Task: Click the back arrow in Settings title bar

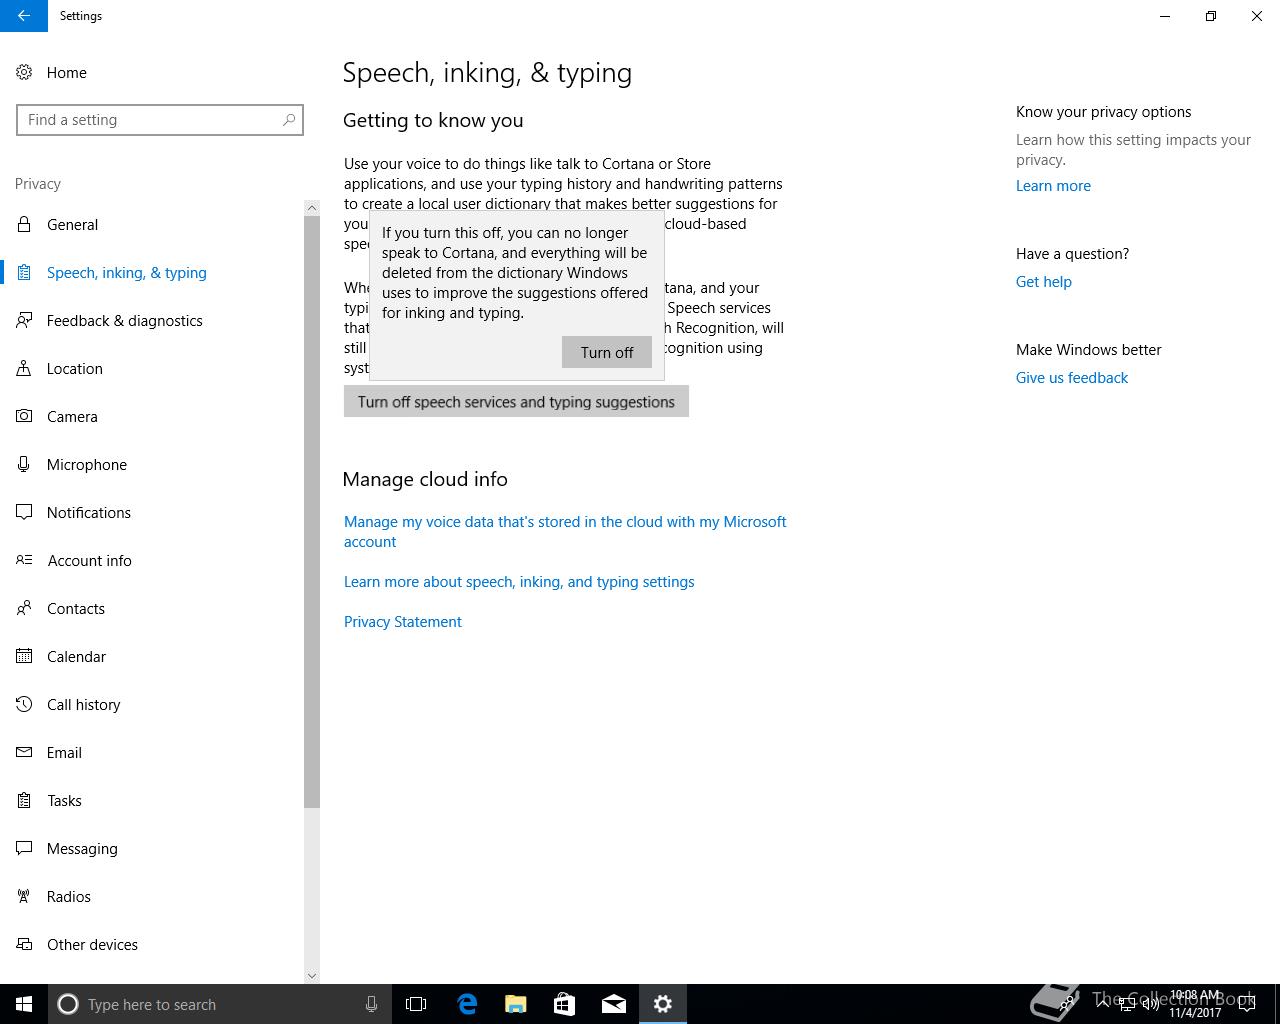Action: (x=24, y=16)
